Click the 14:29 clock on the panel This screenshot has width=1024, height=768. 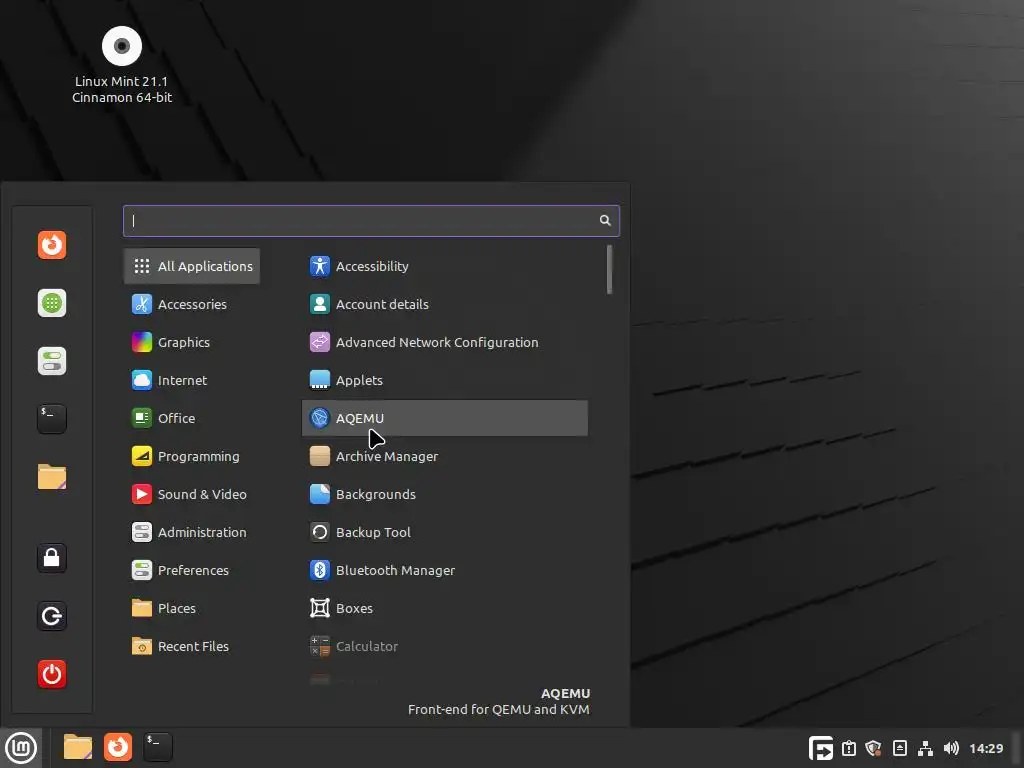(986, 748)
